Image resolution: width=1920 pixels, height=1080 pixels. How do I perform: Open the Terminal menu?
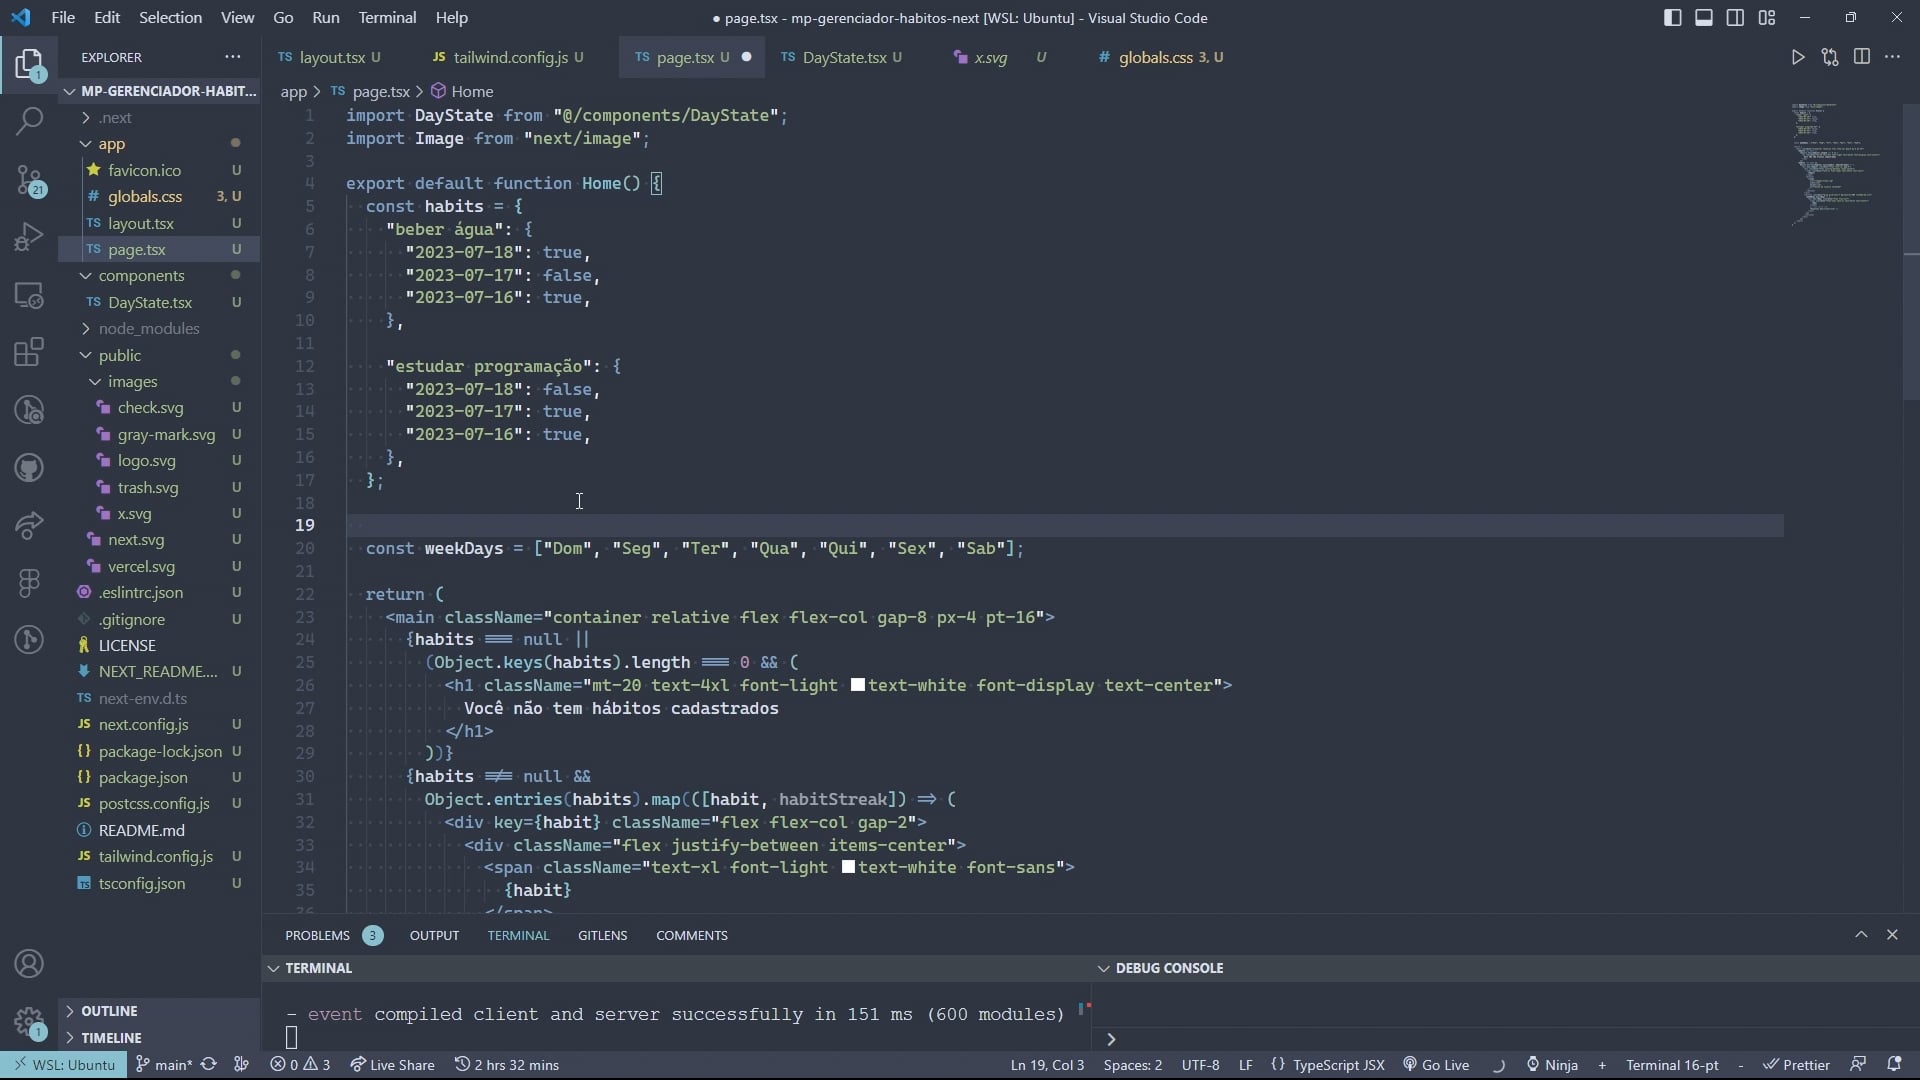[387, 18]
